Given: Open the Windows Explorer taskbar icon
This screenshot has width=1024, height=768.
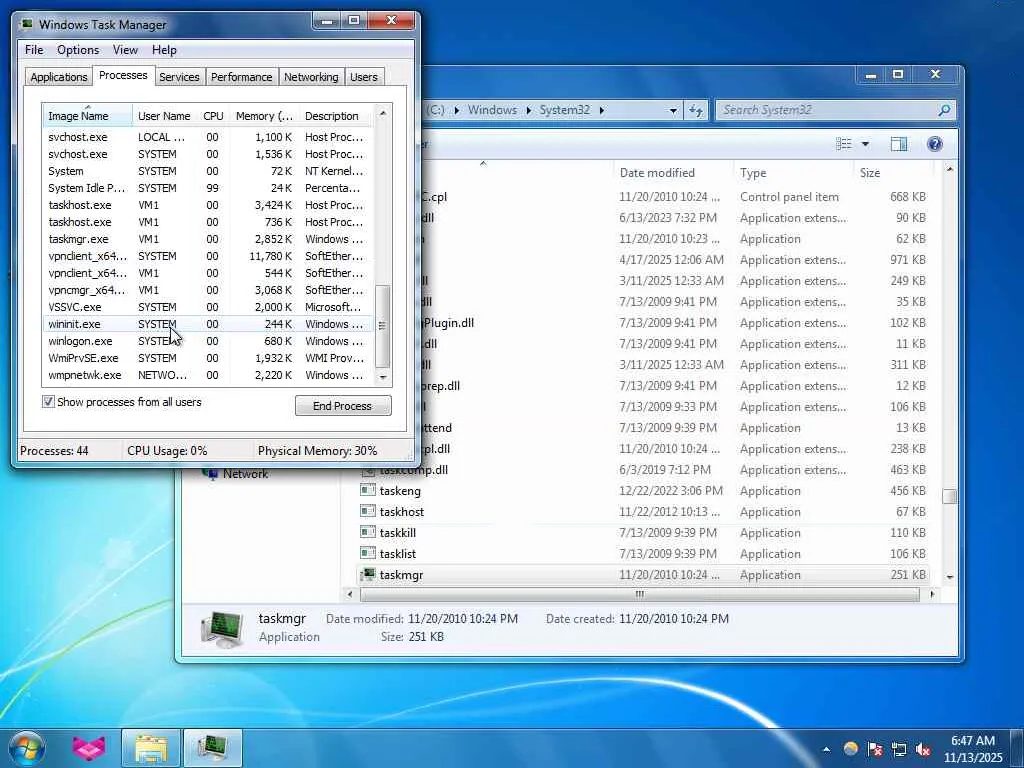Looking at the screenshot, I should tap(151, 748).
